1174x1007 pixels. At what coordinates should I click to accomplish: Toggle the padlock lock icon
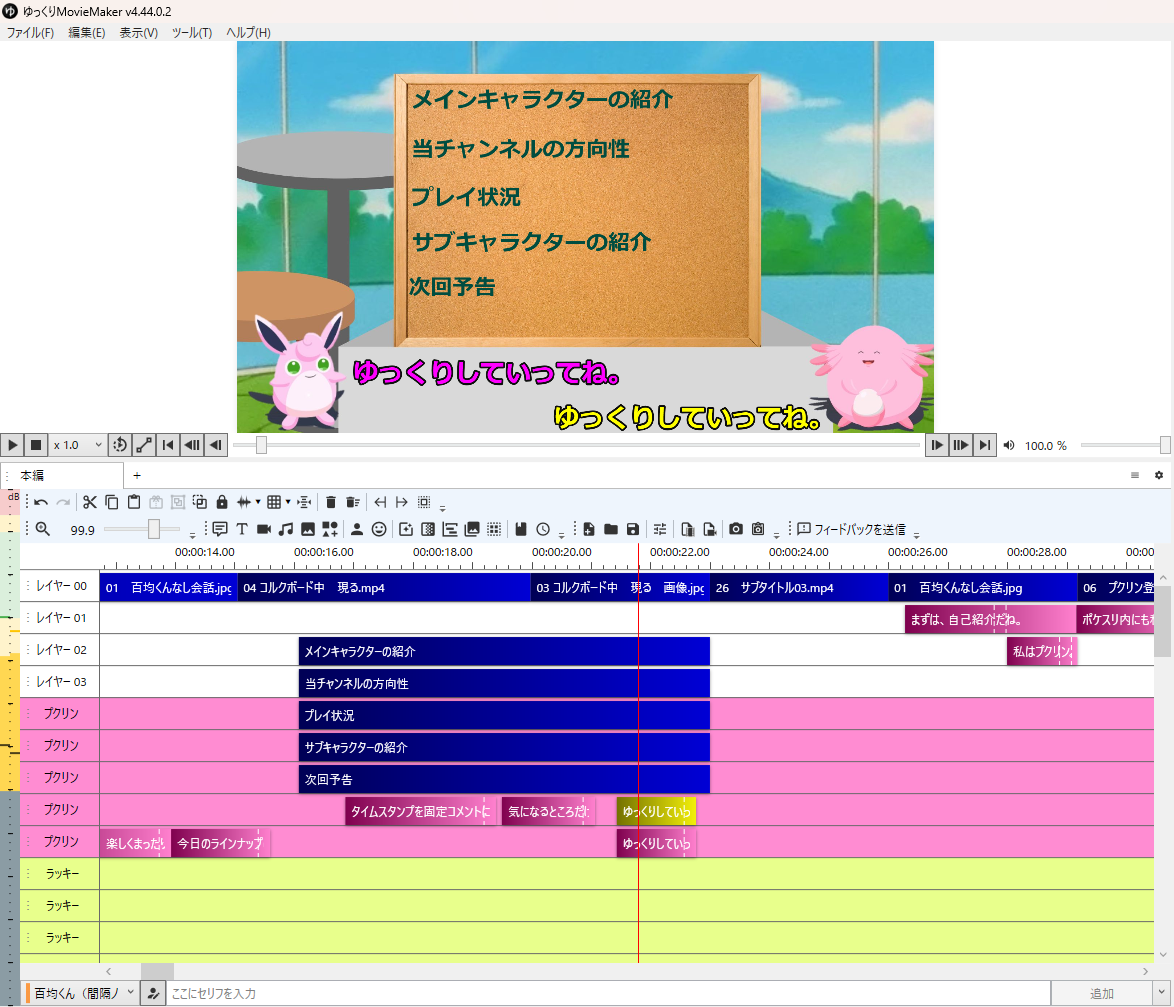tap(222, 502)
